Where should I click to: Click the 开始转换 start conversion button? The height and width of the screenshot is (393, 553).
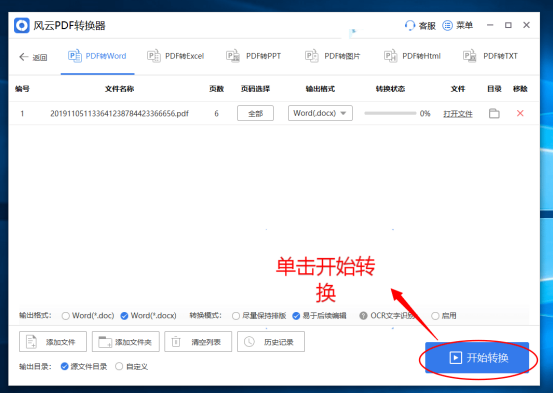coord(477,358)
